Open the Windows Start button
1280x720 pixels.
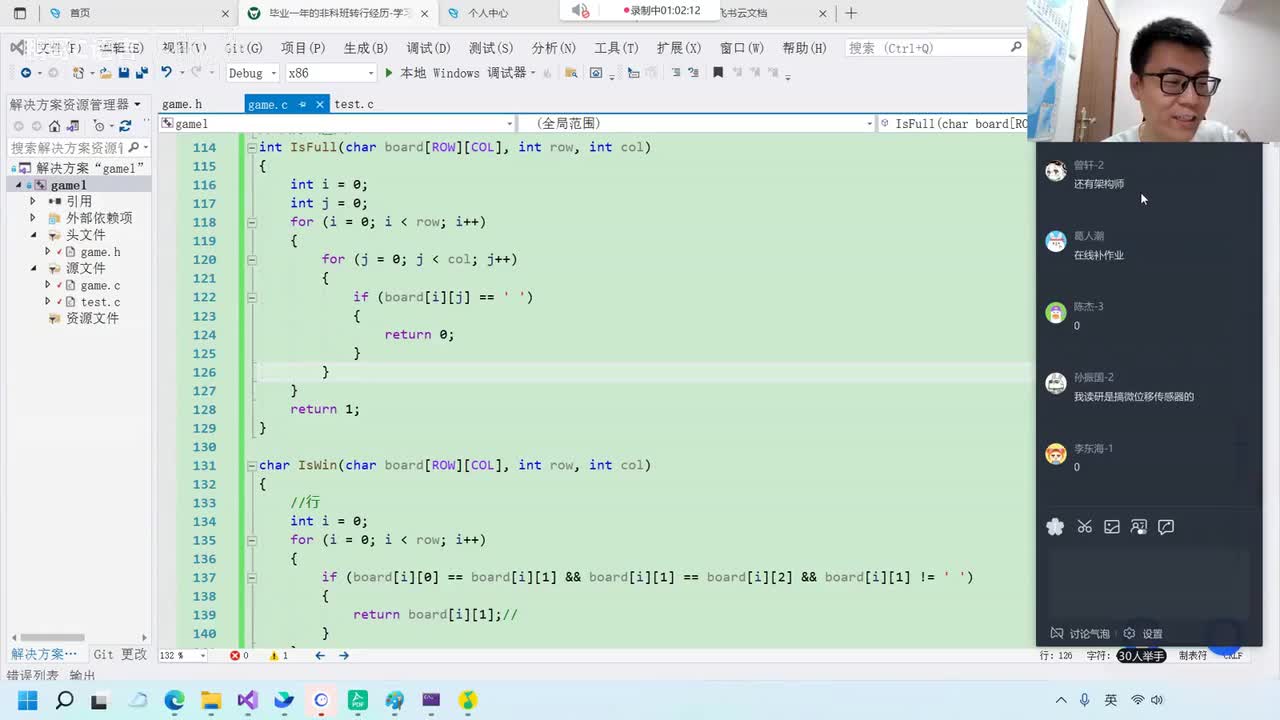(x=27, y=700)
